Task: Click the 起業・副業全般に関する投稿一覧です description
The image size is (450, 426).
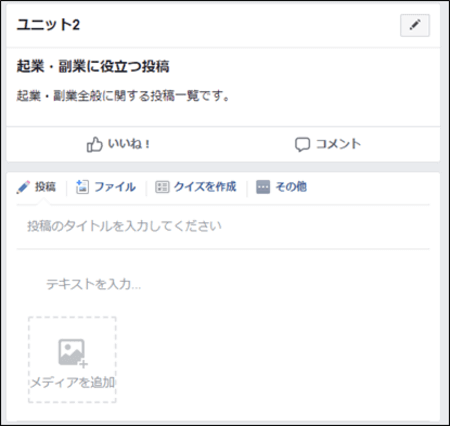Action: coord(123,96)
